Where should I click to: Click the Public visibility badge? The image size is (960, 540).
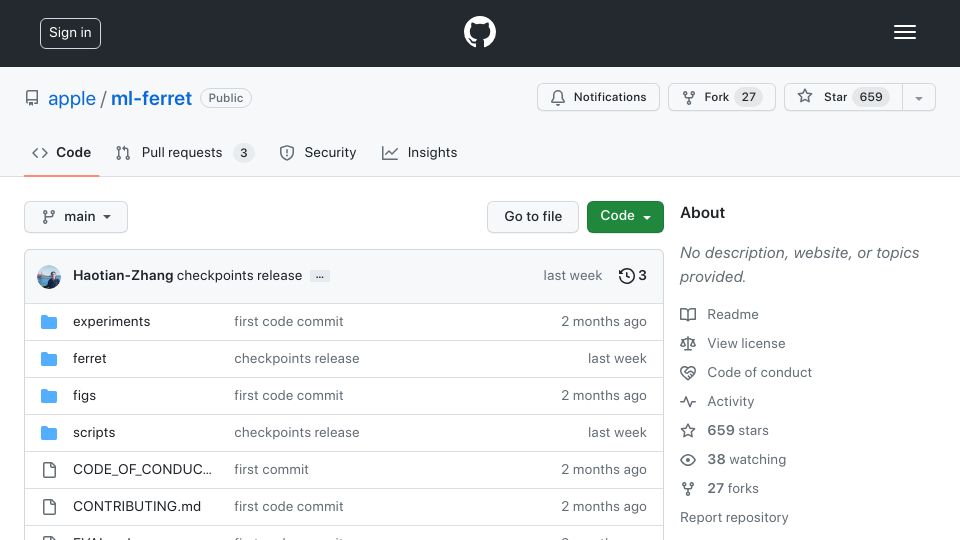coord(226,98)
